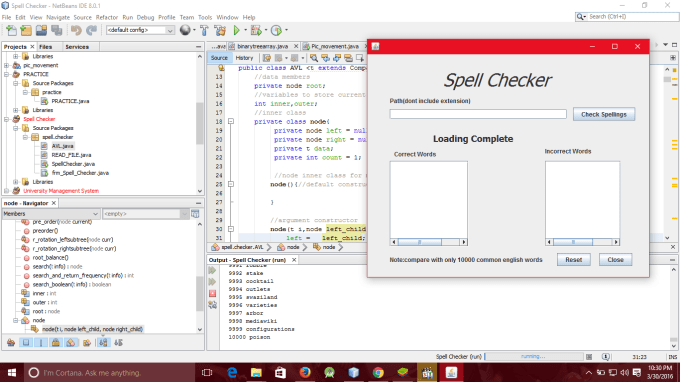The width and height of the screenshot is (680, 382).
Task: Click the Debug Project toolbar icon
Action: click(256, 30)
